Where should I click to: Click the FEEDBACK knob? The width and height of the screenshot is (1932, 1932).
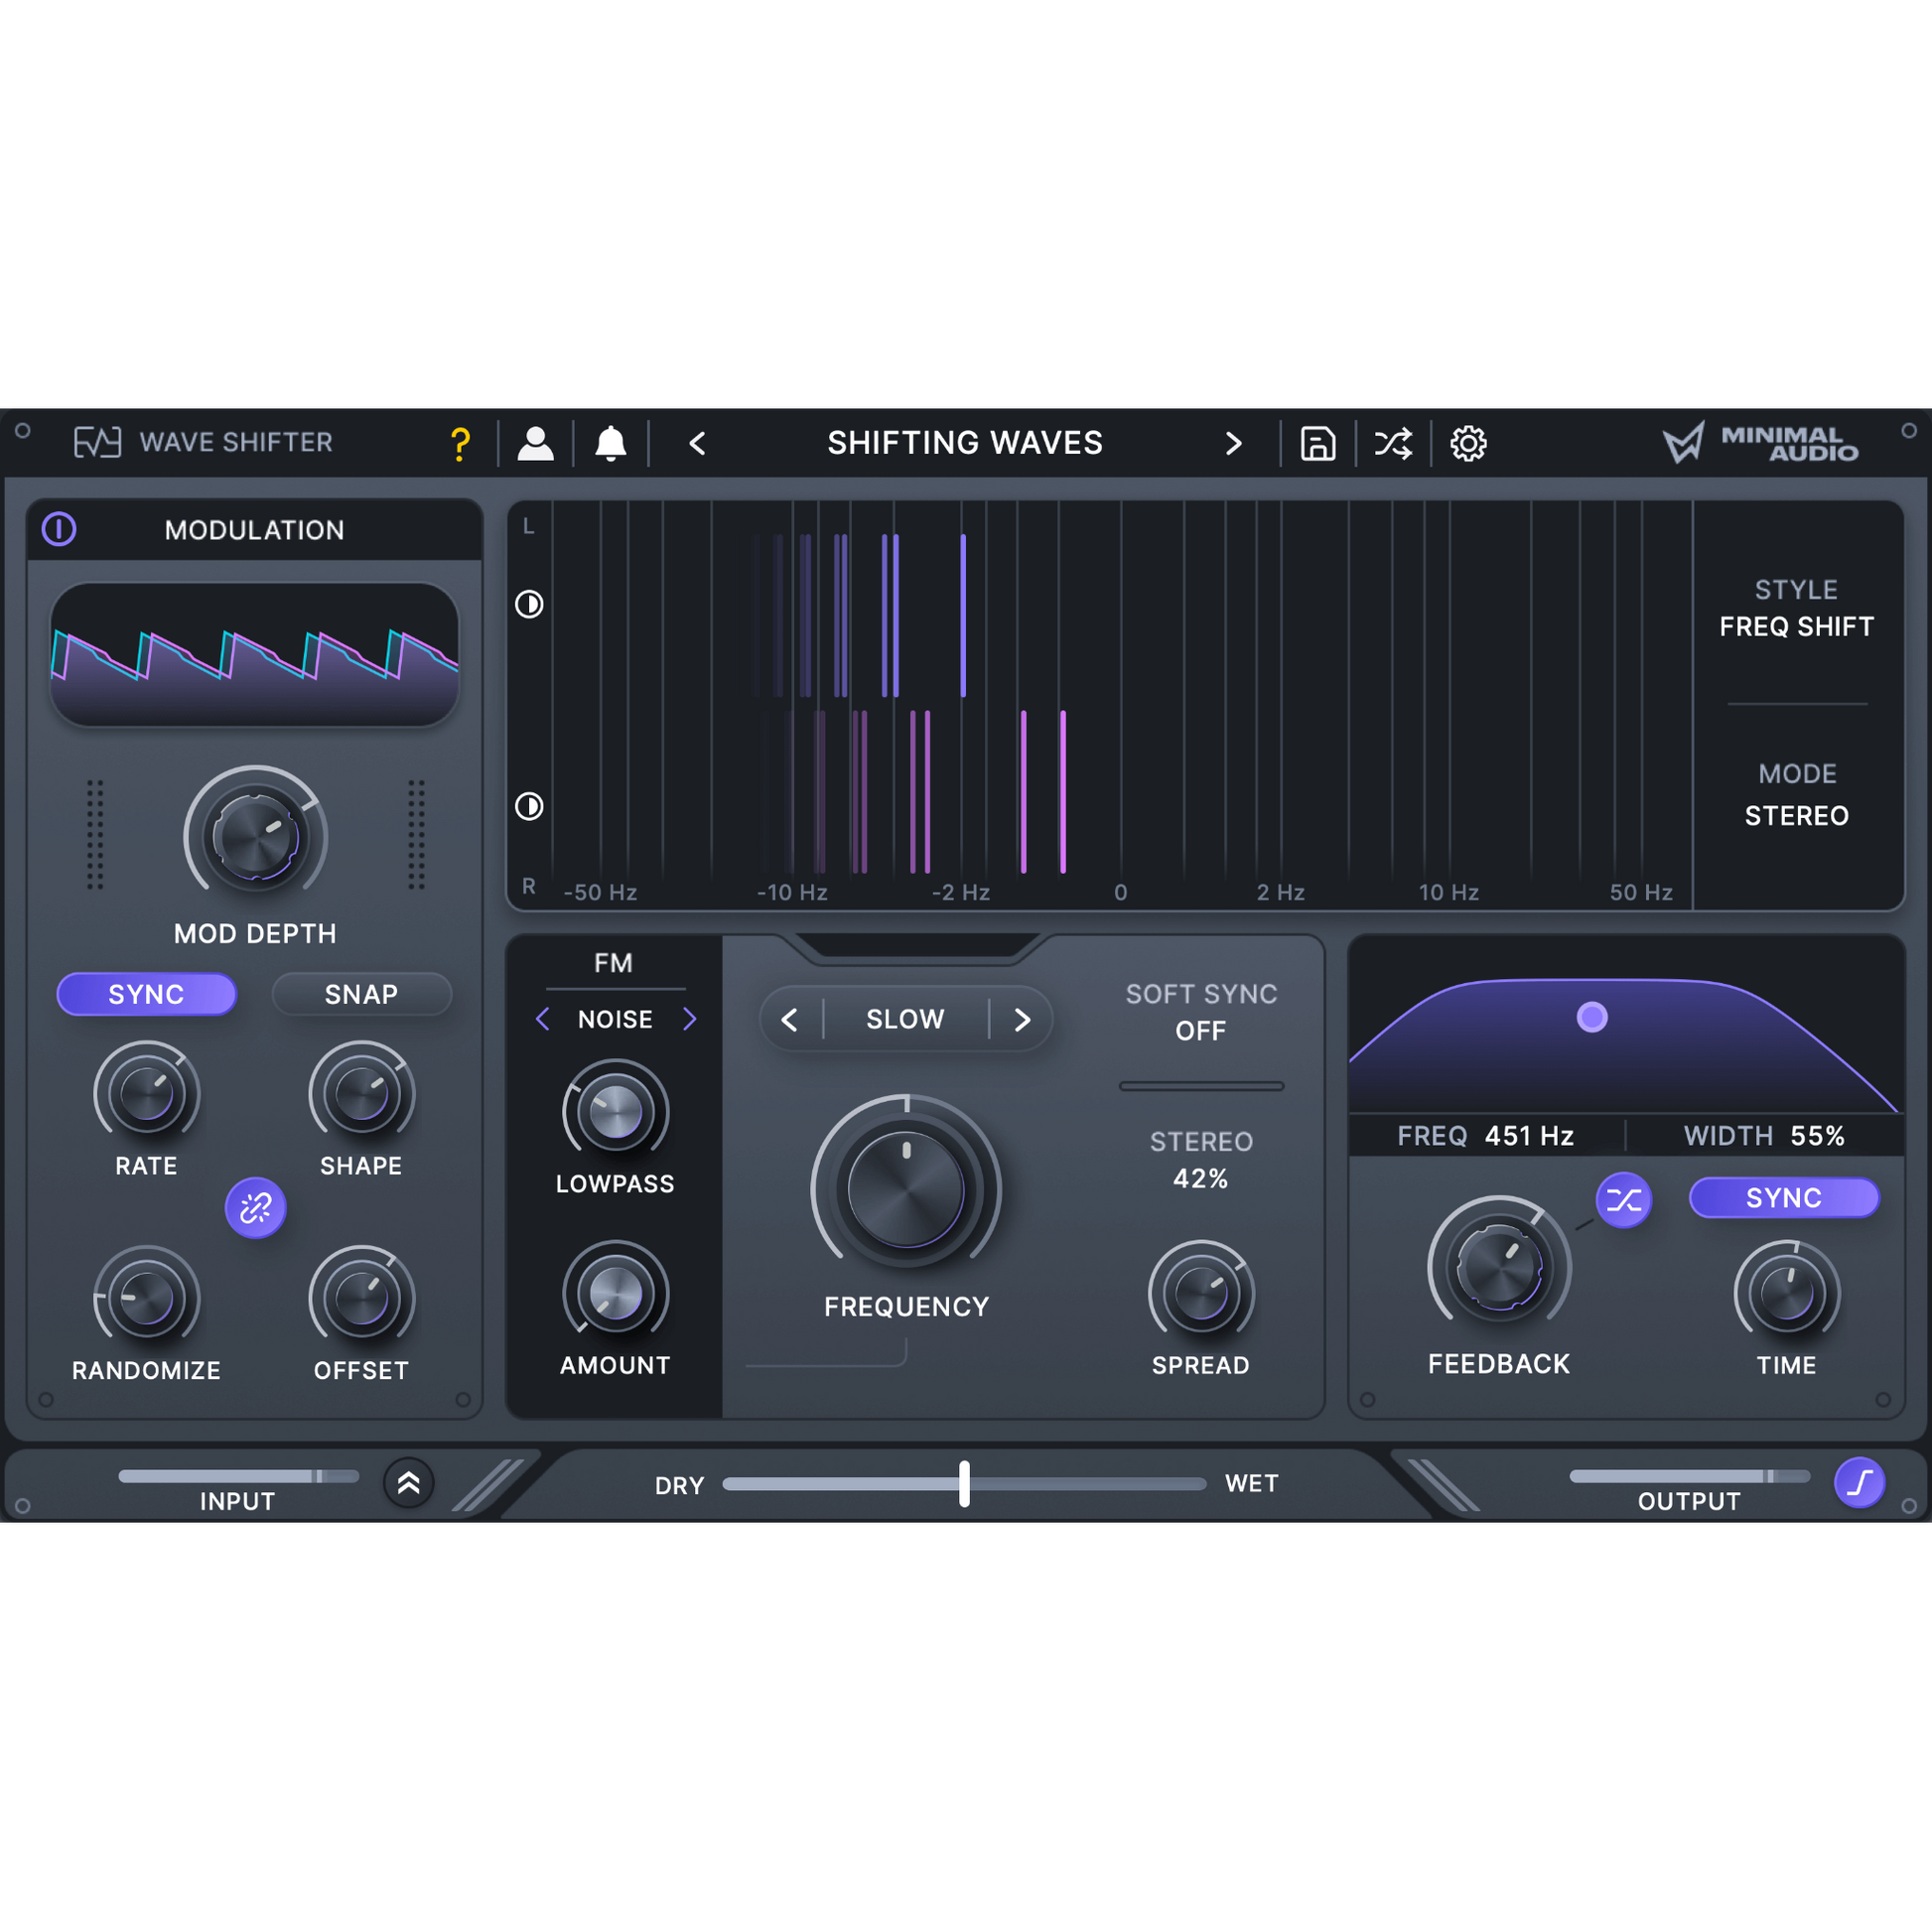[1499, 1267]
